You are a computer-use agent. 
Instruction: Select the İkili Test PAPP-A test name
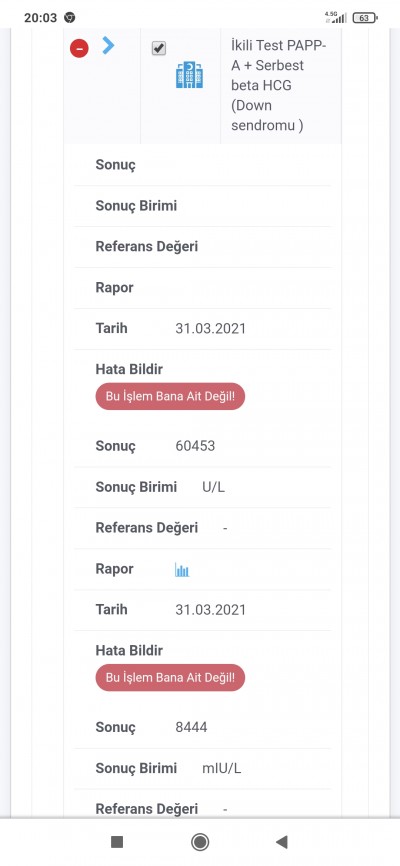tap(278, 86)
